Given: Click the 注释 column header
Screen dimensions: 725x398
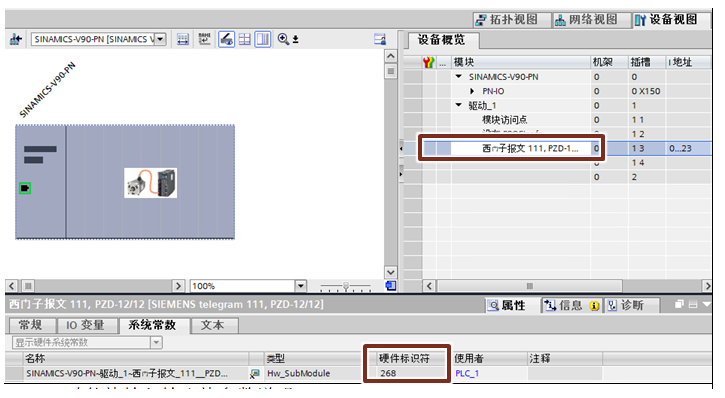Looking at the screenshot, I should (x=565, y=358).
